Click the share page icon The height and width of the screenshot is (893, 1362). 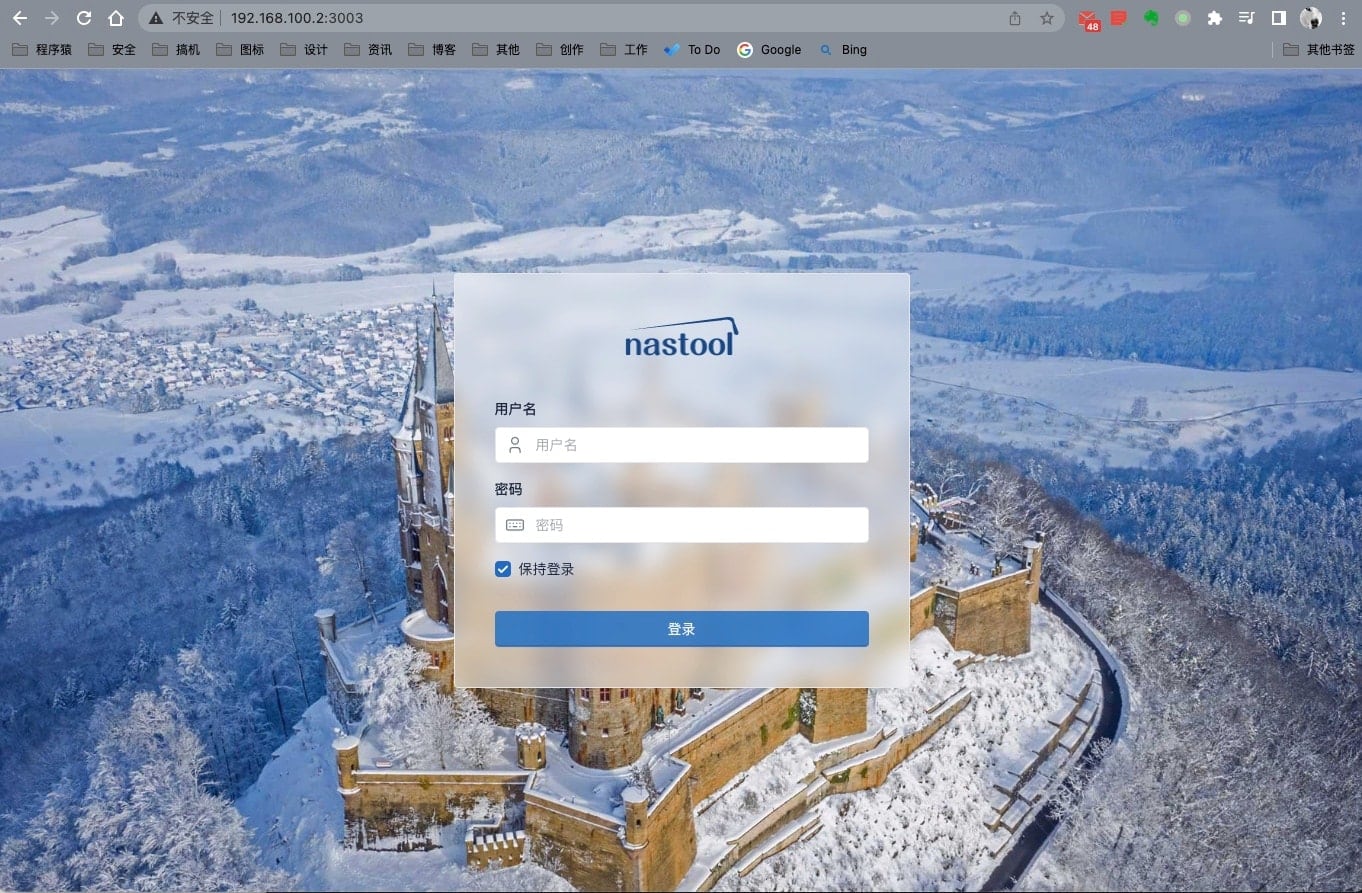pos(1015,18)
